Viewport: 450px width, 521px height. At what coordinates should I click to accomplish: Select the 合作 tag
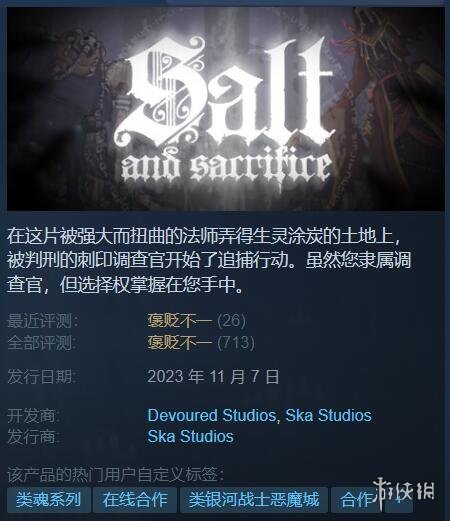coord(356,500)
